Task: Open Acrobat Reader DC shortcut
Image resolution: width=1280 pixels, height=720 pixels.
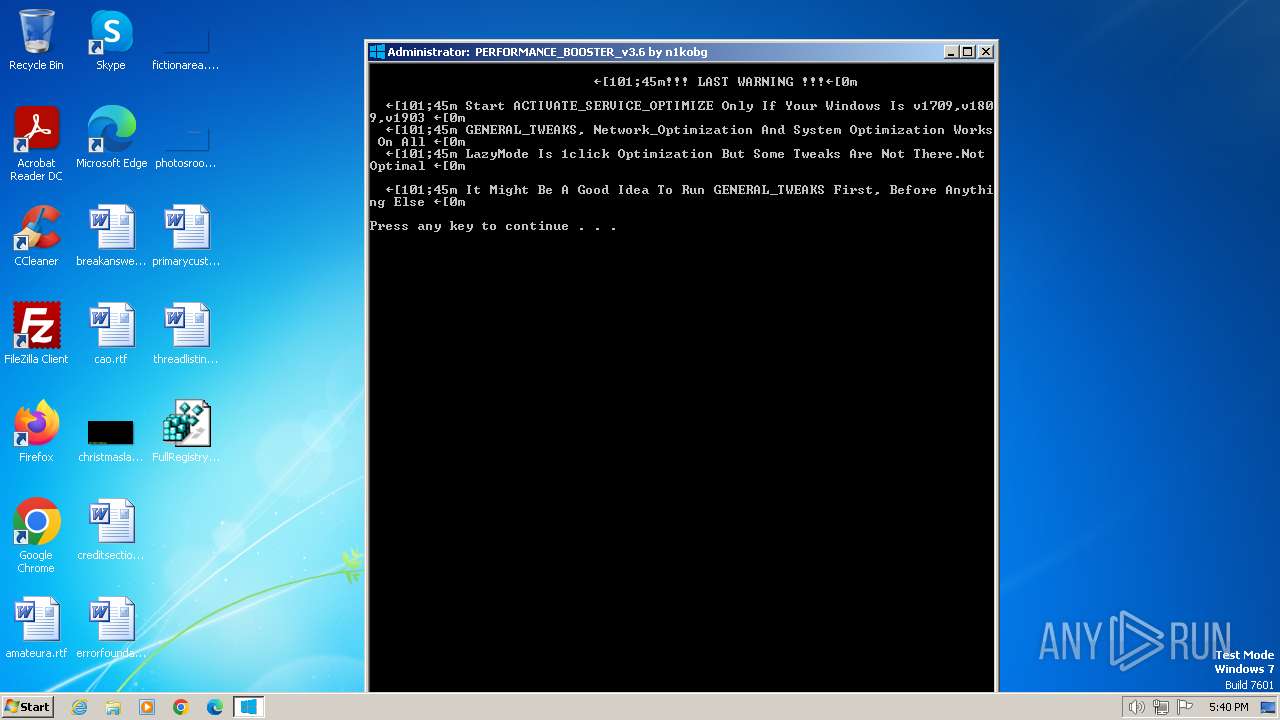Action: click(x=36, y=145)
